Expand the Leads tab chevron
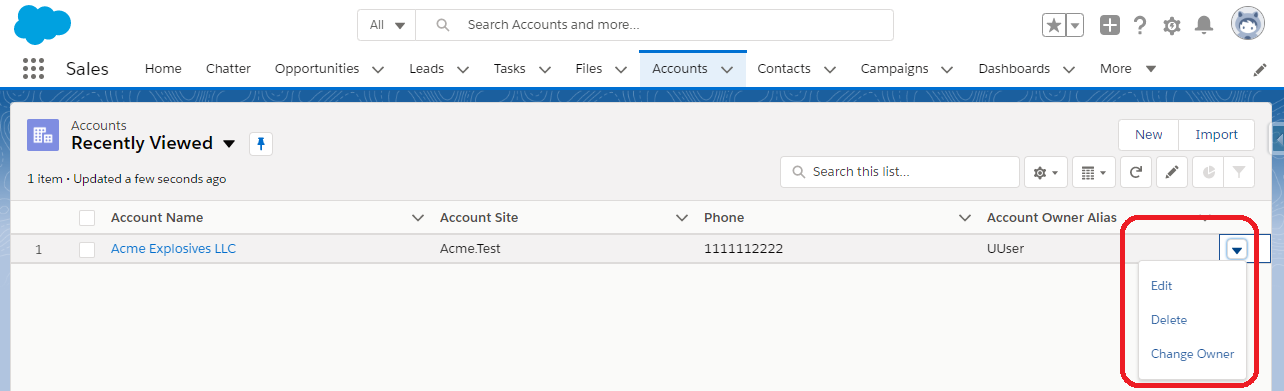The width and height of the screenshot is (1284, 391). [463, 70]
